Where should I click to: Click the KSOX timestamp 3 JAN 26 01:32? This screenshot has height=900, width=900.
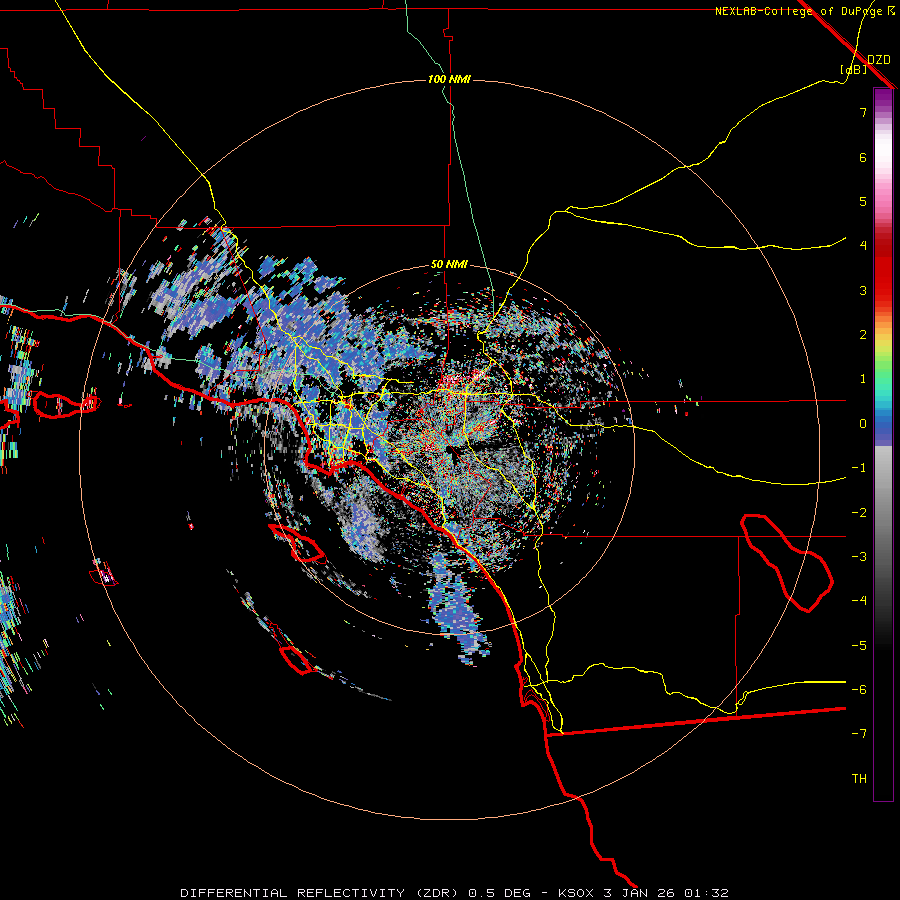pyautogui.click(x=643, y=893)
